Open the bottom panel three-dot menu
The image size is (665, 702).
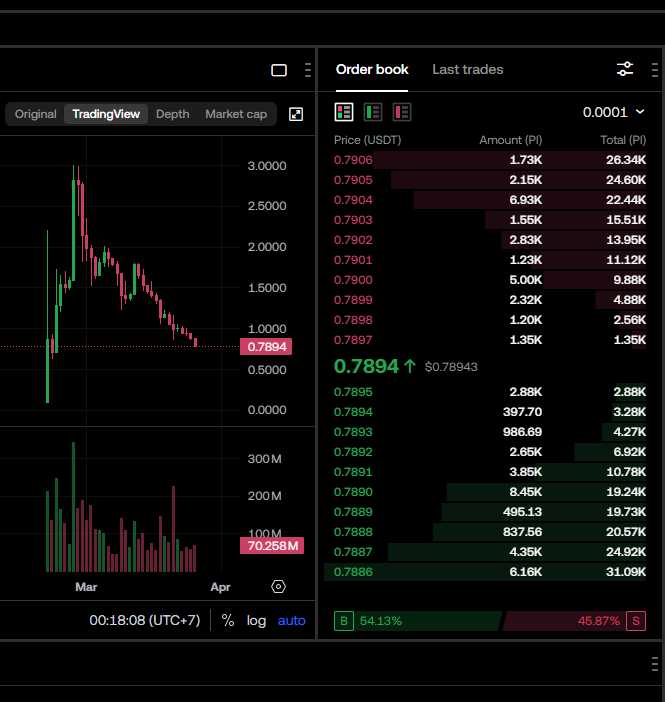[655, 664]
